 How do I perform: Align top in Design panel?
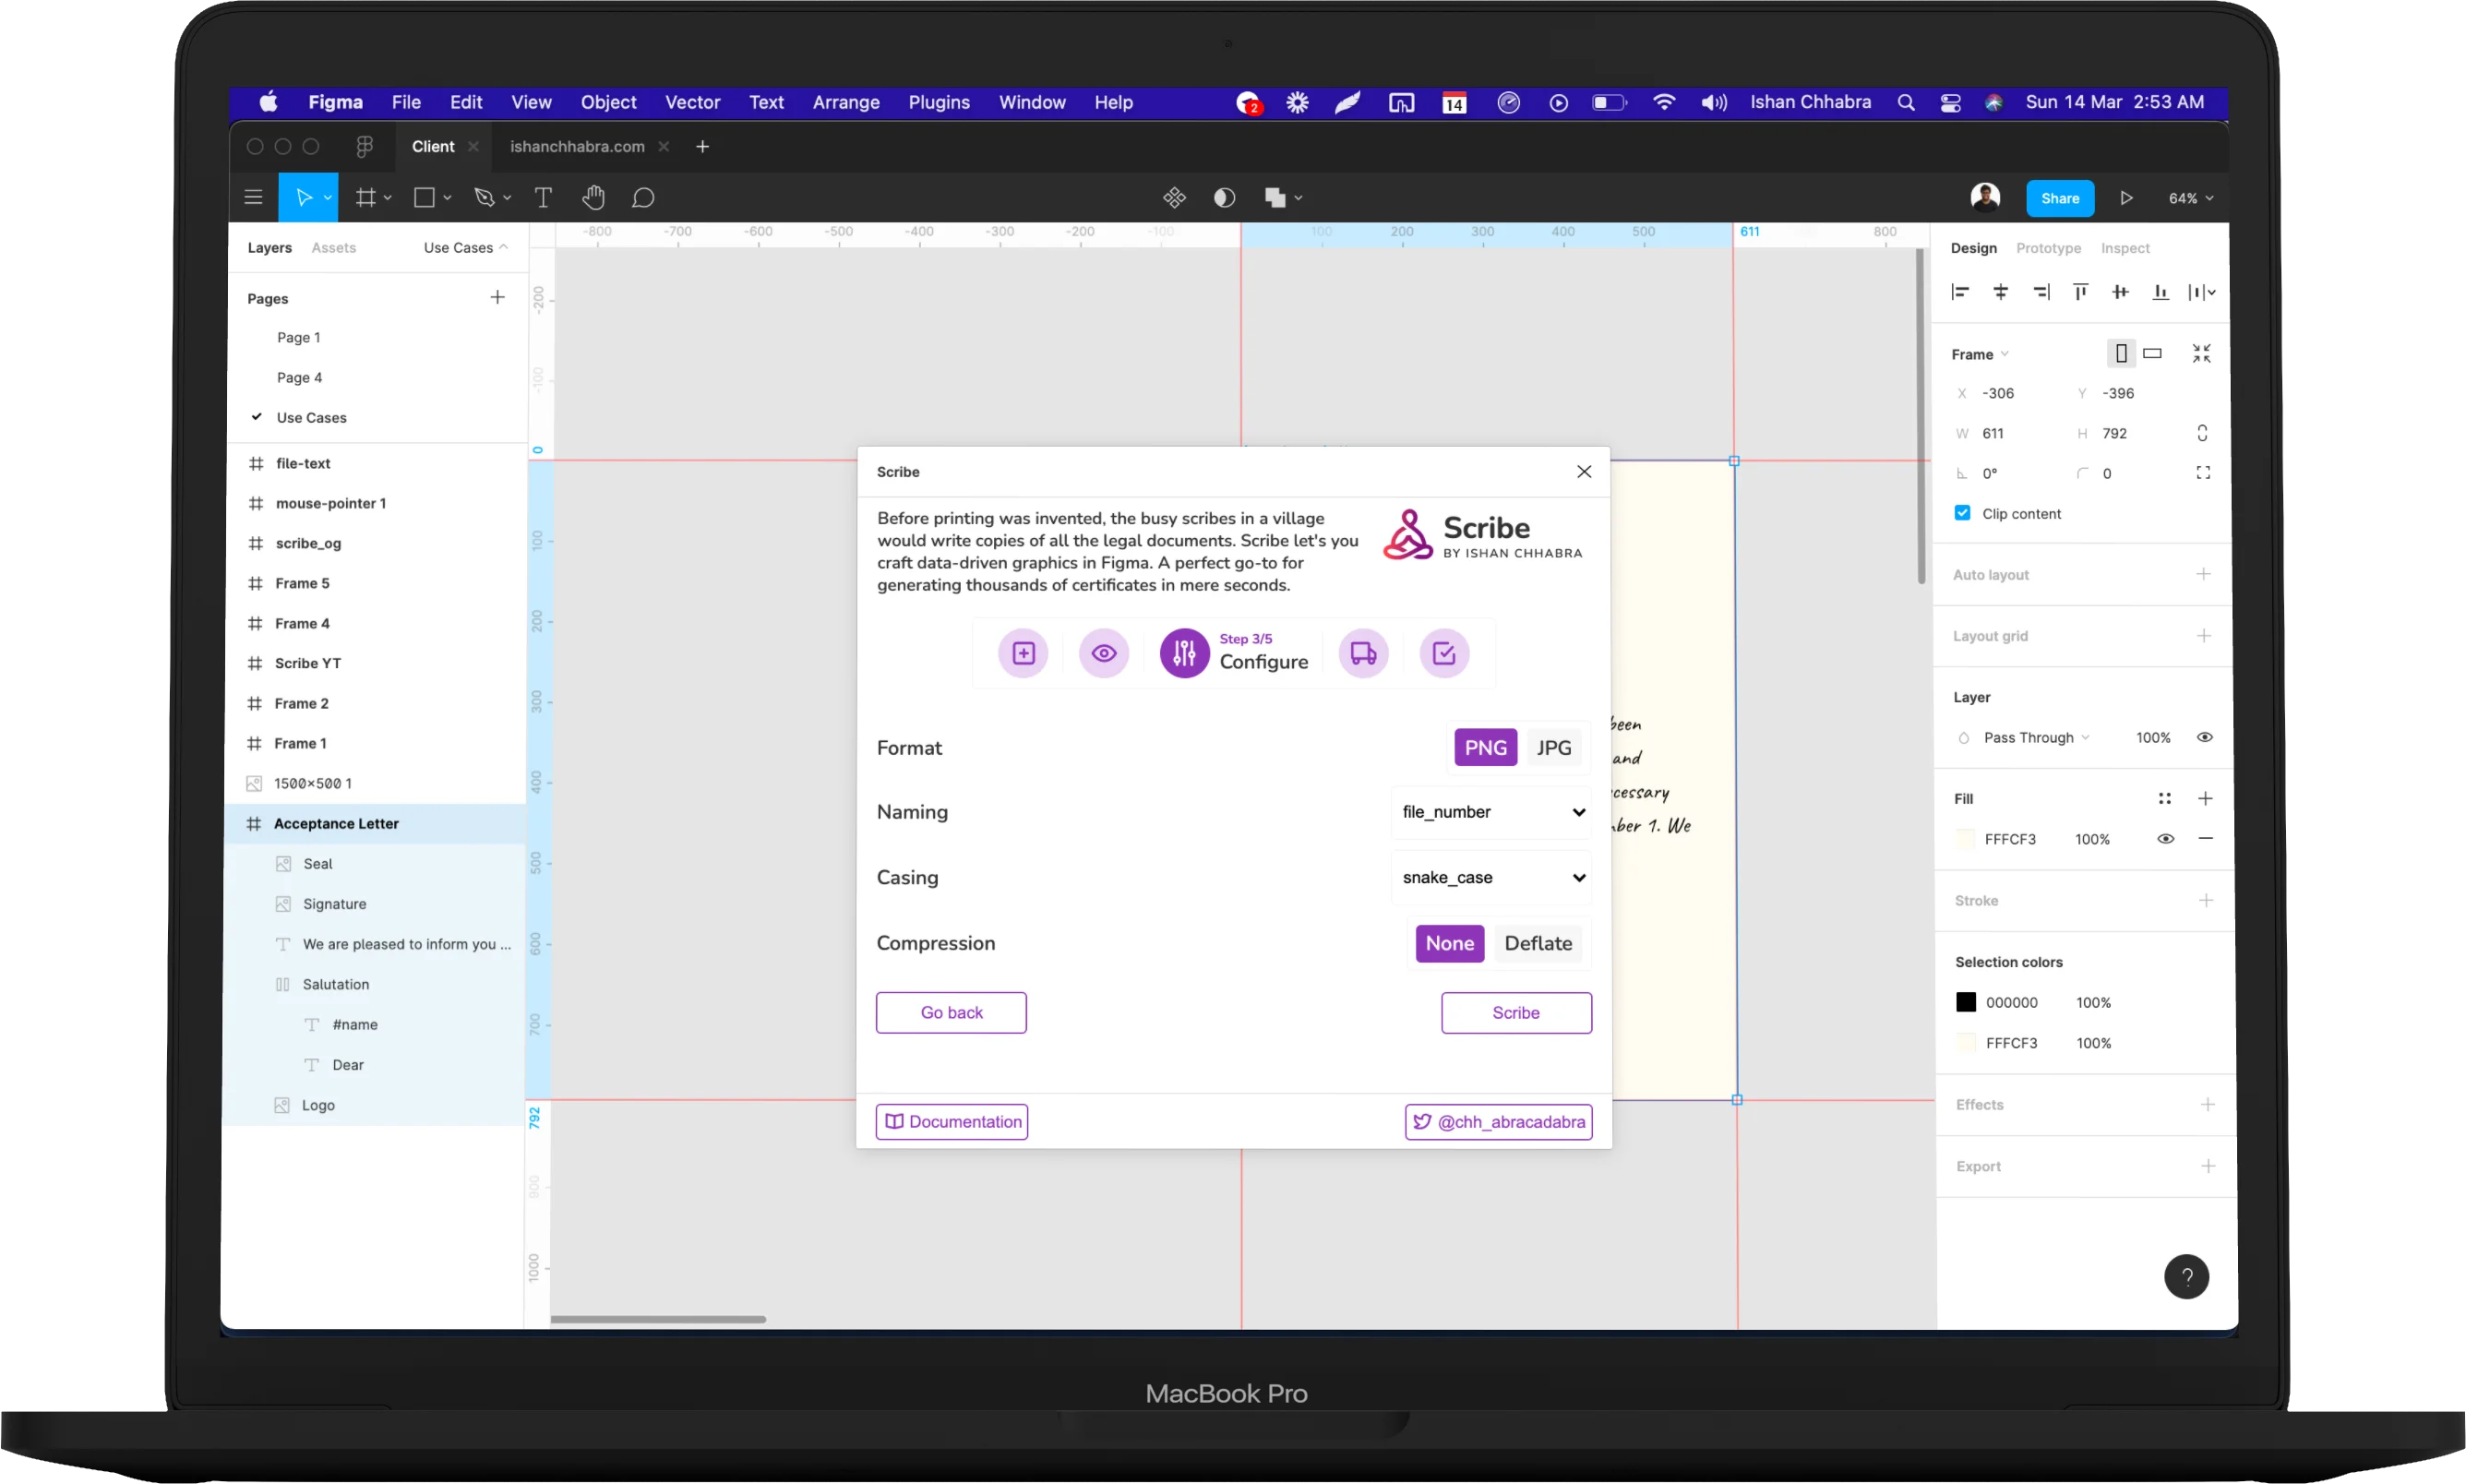tap(2080, 292)
